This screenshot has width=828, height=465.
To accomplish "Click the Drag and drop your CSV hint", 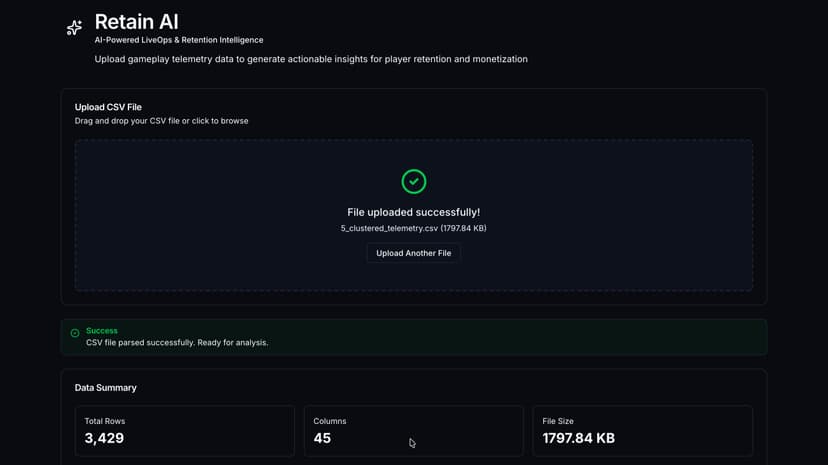I will click(161, 121).
